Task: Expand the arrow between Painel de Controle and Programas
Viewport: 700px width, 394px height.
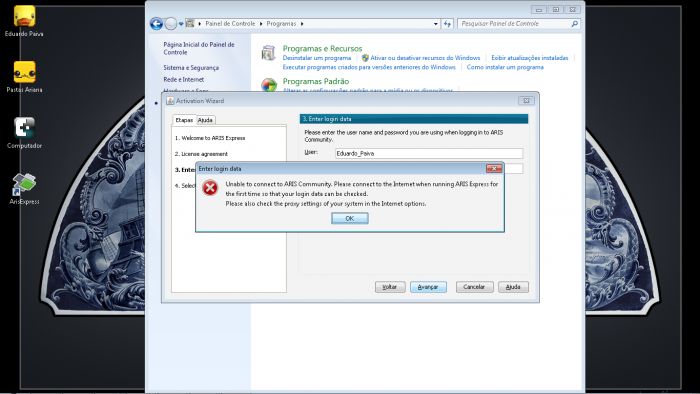Action: pyautogui.click(x=261, y=24)
